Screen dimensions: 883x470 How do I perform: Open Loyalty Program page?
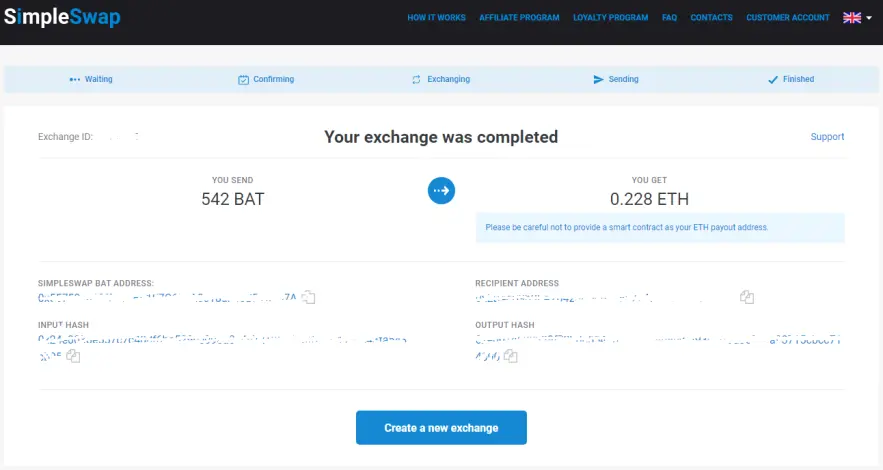[x=610, y=17]
